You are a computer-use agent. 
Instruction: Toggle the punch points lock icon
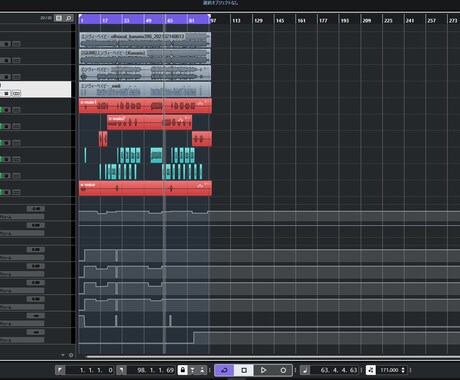pyautogui.click(x=182, y=370)
